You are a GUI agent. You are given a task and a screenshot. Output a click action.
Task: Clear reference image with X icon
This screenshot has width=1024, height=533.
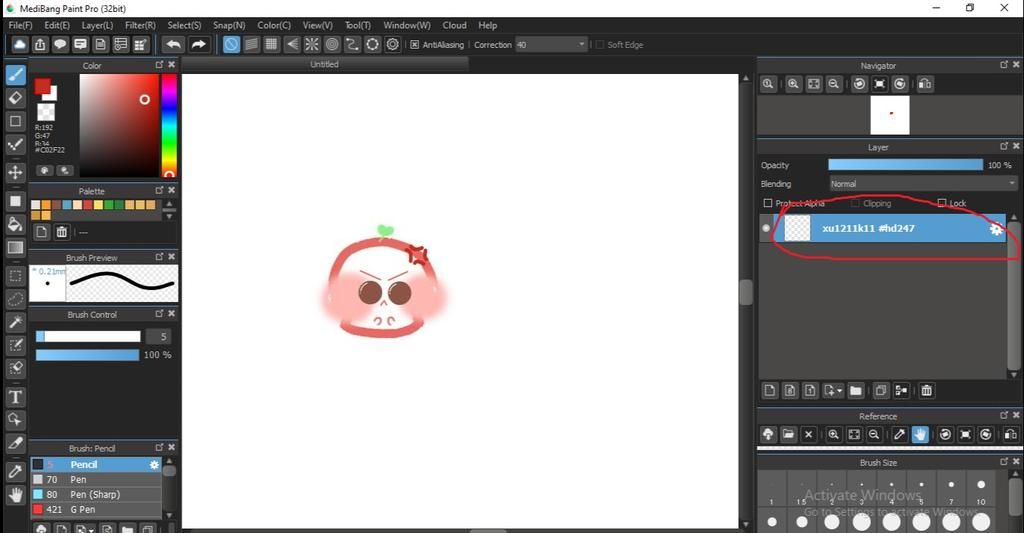tap(808, 434)
